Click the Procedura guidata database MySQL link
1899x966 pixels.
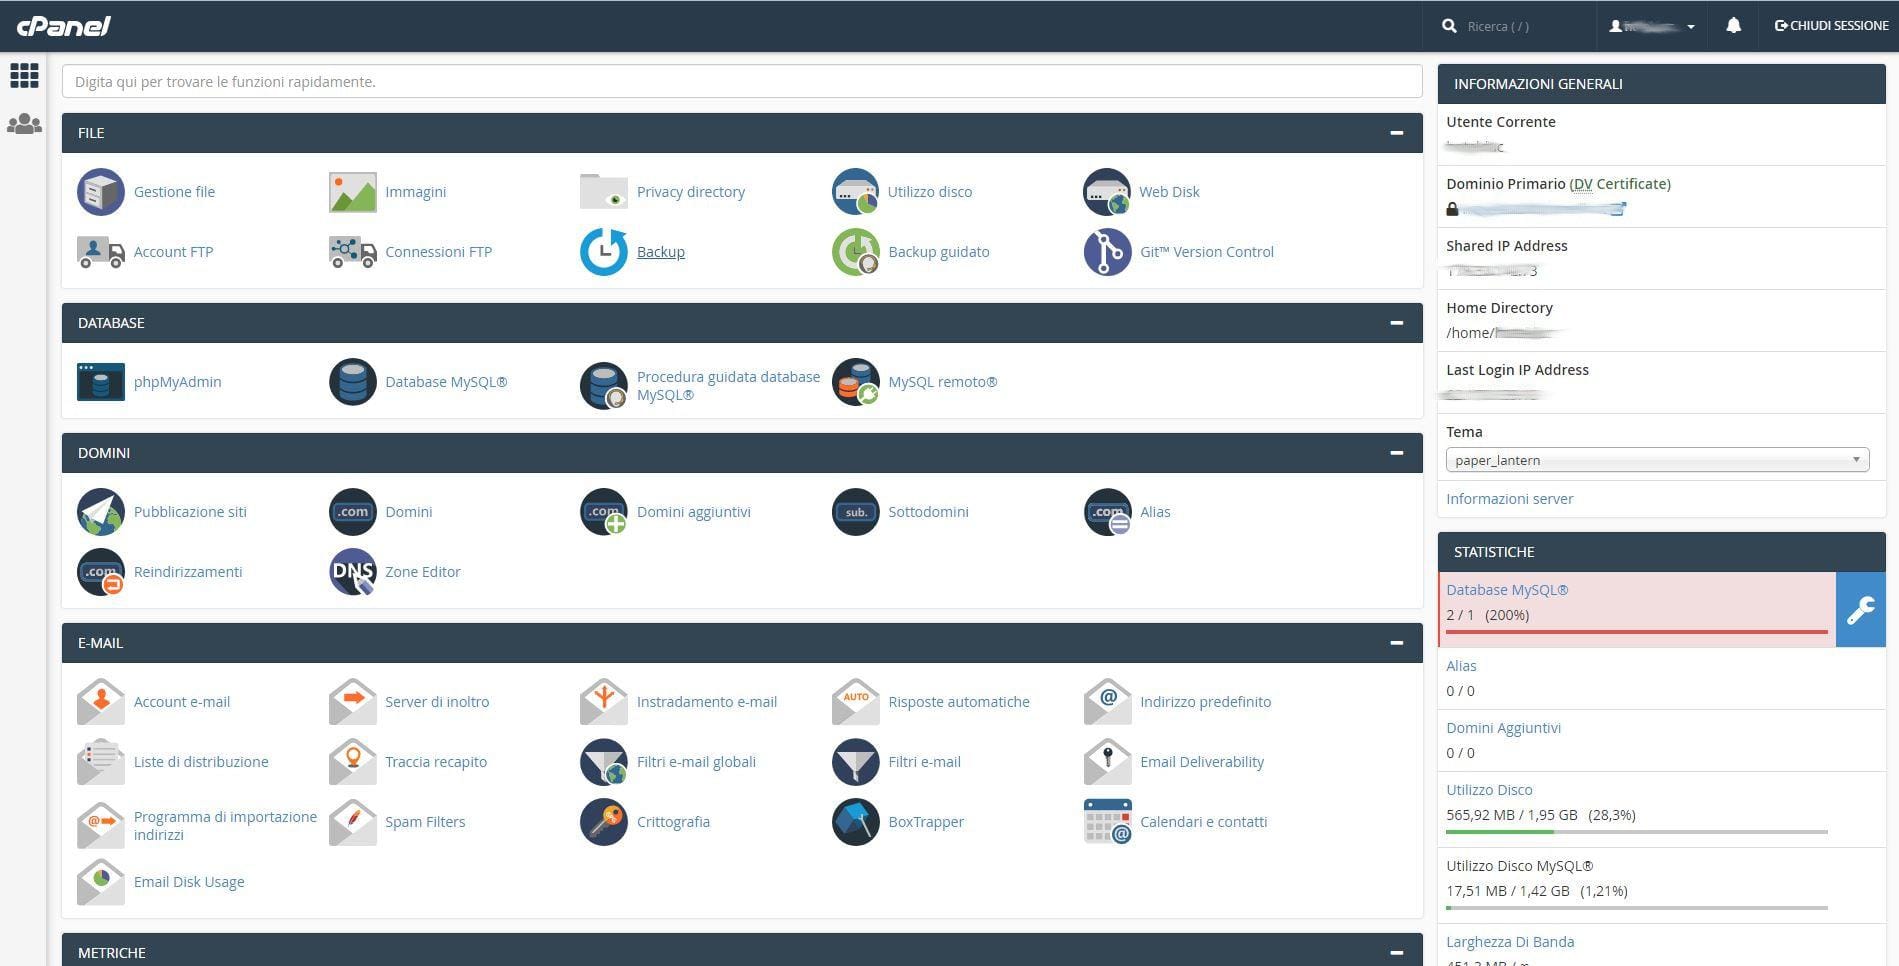click(728, 386)
